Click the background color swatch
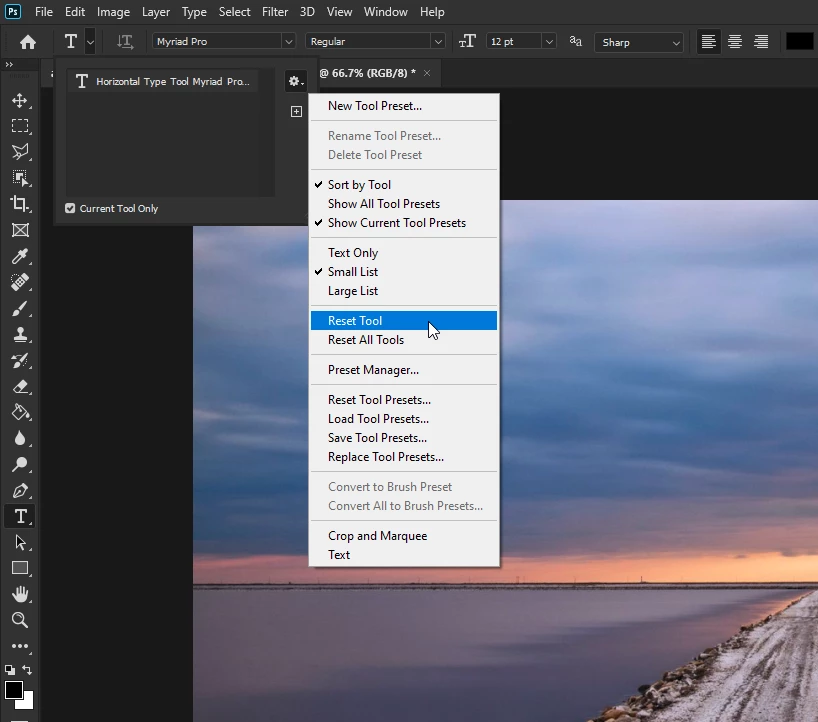 (27, 702)
